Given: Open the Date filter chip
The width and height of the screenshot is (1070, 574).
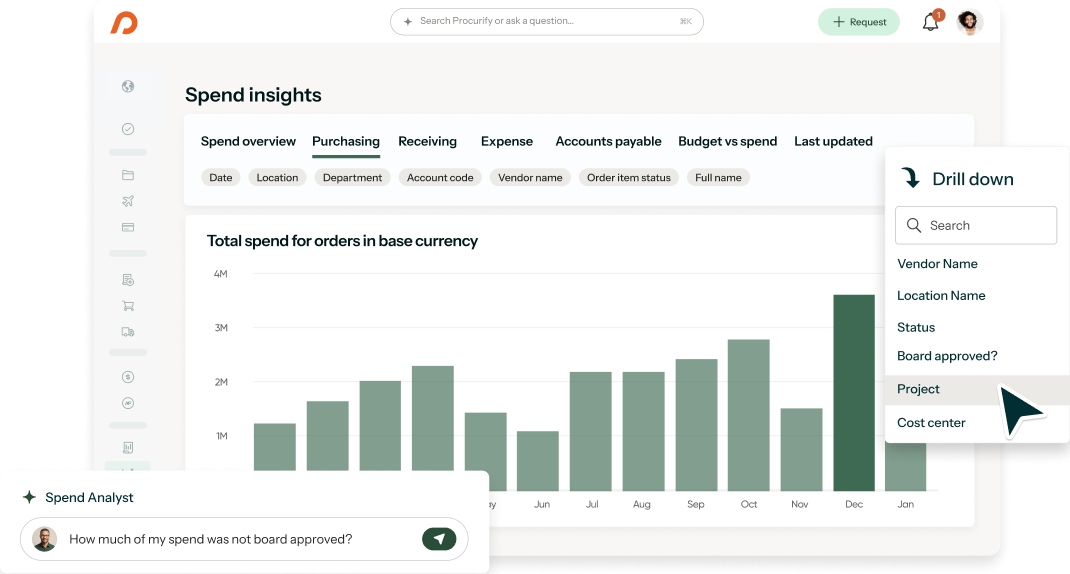Looking at the screenshot, I should [x=220, y=177].
